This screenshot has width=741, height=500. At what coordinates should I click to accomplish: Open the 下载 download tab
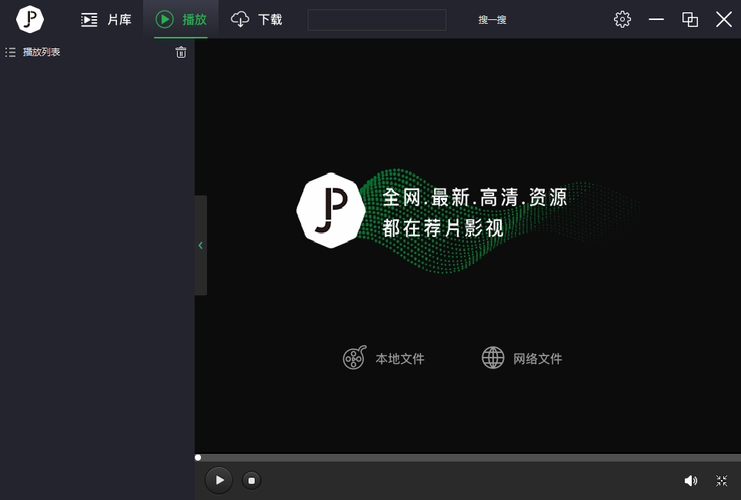click(256, 19)
